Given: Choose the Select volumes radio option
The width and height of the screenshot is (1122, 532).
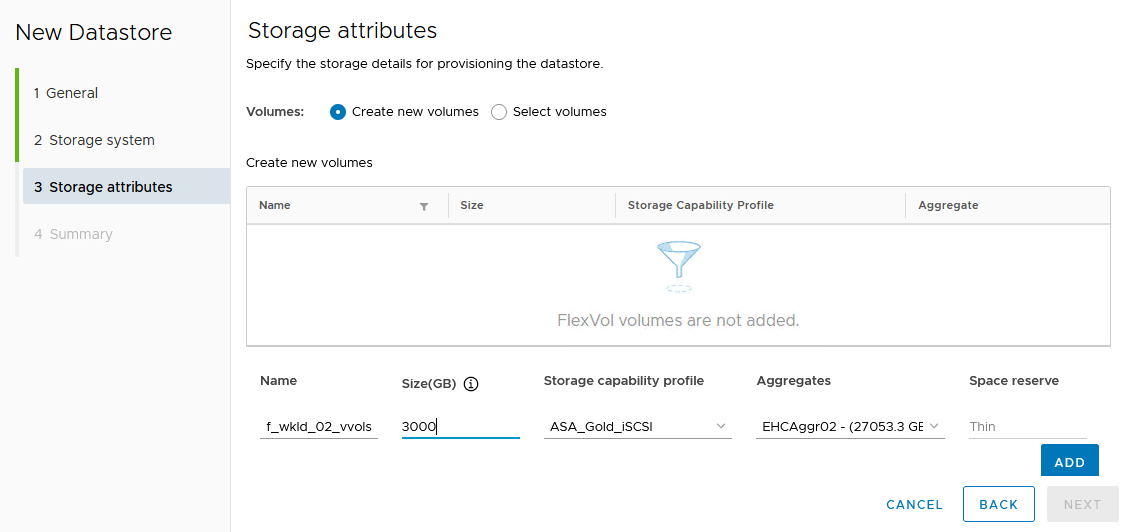Looking at the screenshot, I should (x=499, y=112).
